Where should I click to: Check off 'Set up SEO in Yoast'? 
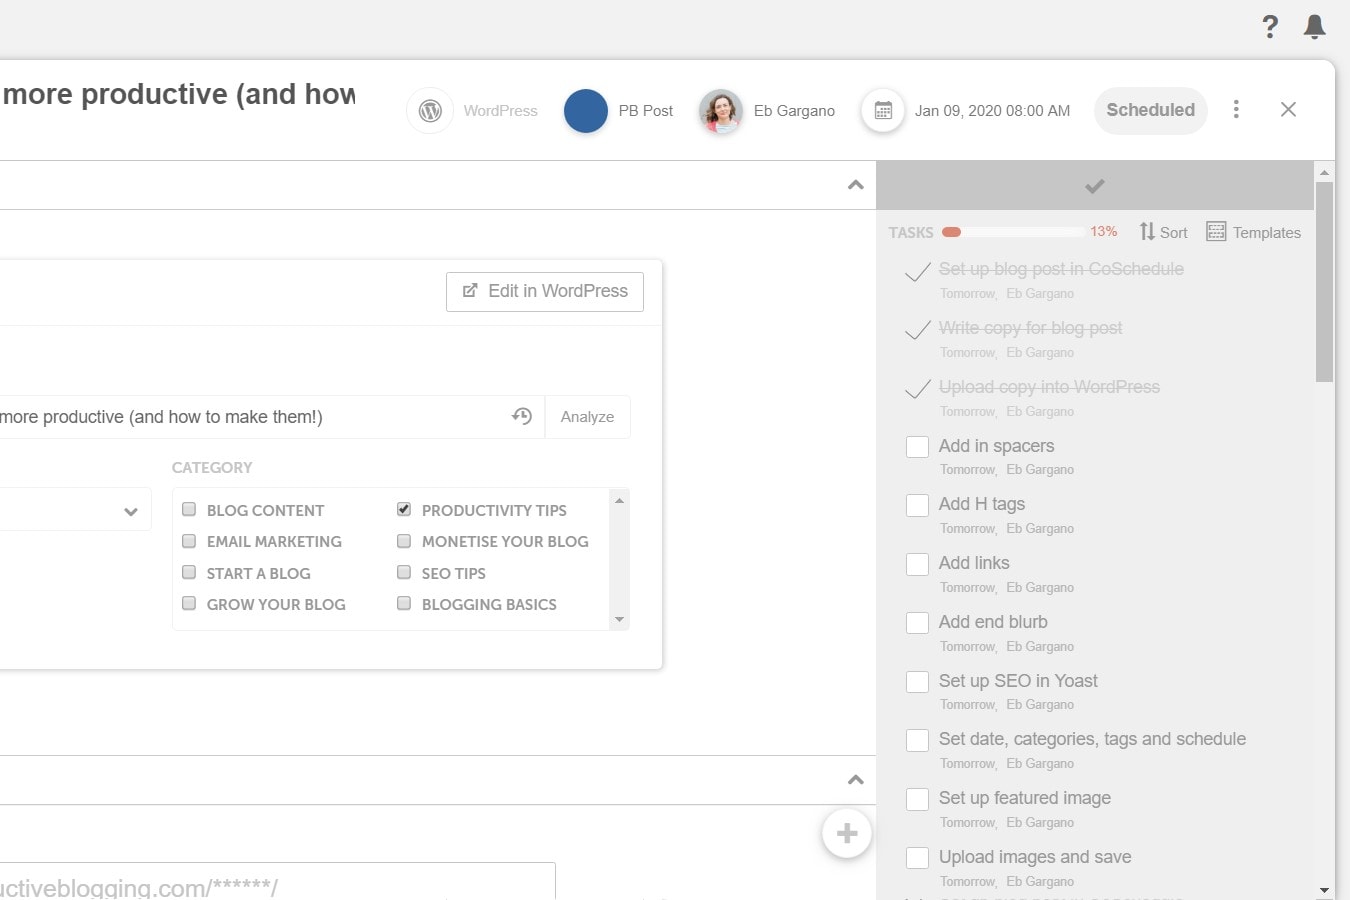click(x=917, y=682)
